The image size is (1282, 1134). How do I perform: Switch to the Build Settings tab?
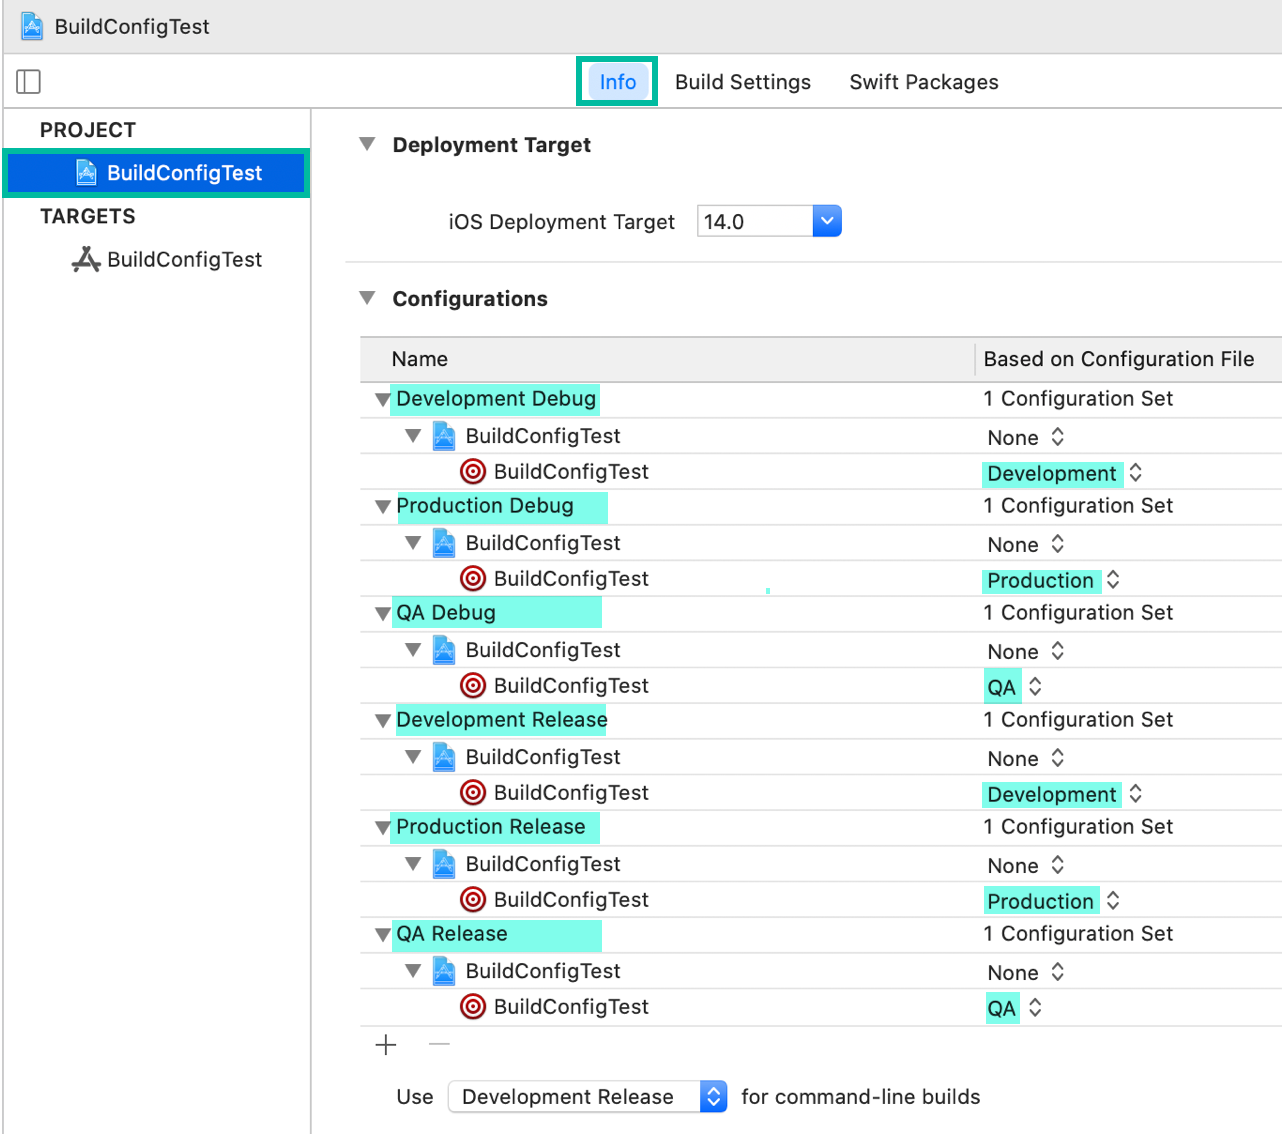coord(742,82)
